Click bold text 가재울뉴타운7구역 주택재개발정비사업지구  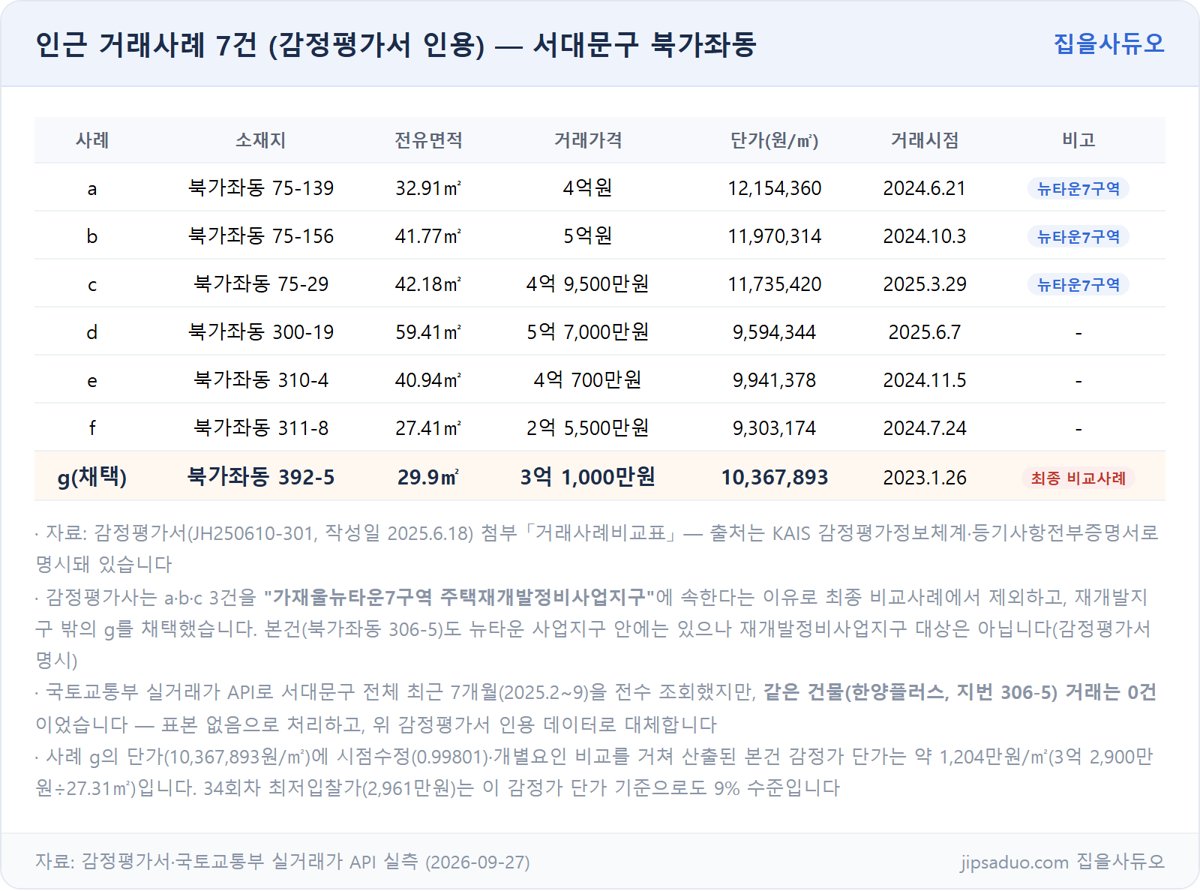pyautogui.click(x=458, y=597)
